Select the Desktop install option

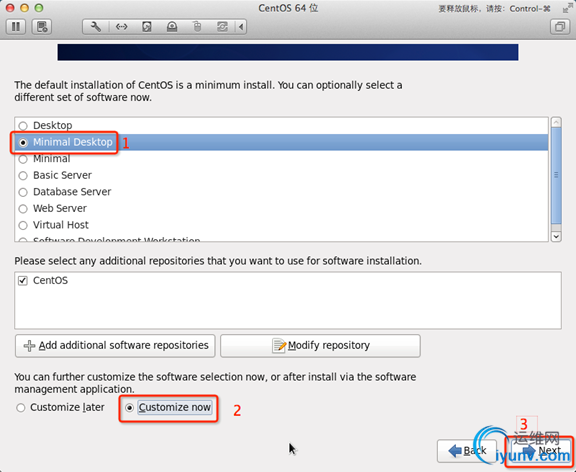point(23,126)
